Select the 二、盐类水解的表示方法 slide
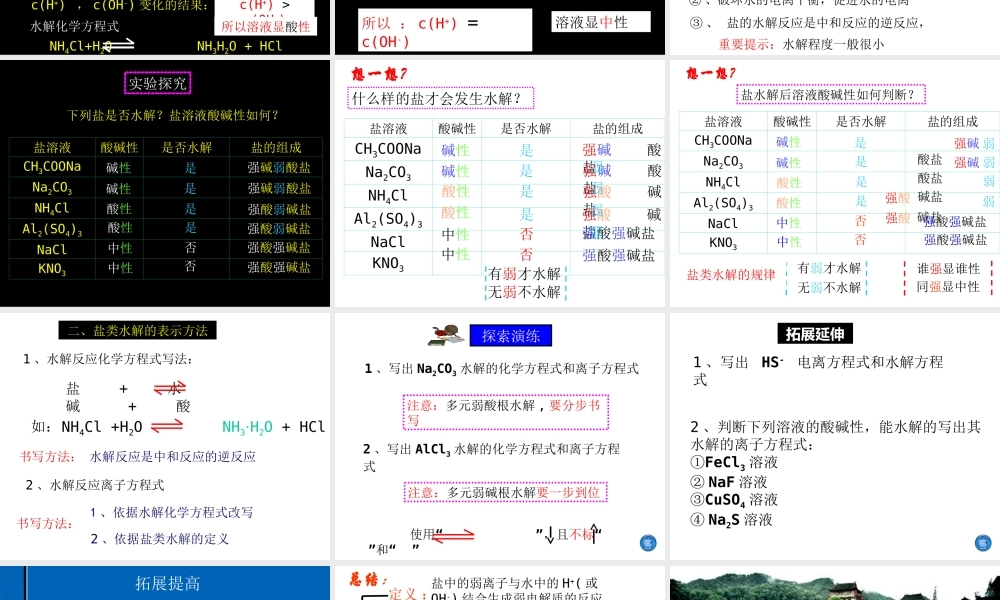The height and width of the screenshot is (600, 1000). click(165, 436)
